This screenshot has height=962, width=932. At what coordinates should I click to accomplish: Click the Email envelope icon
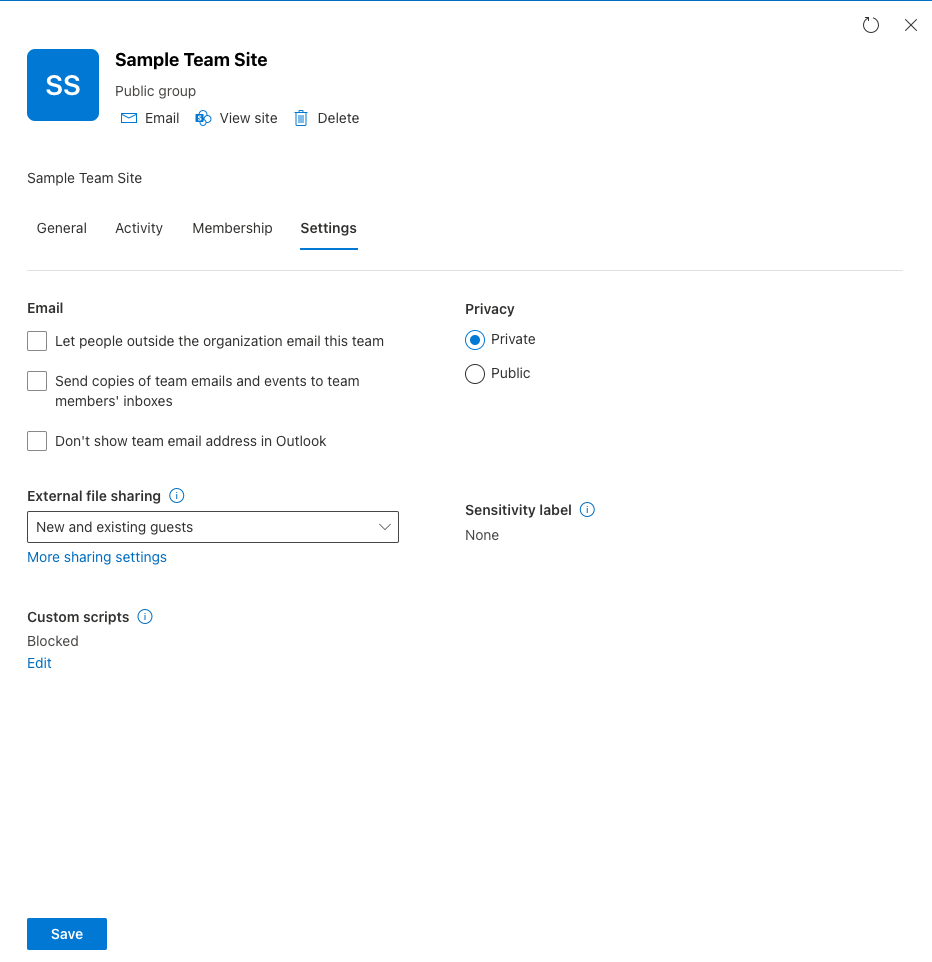[129, 118]
